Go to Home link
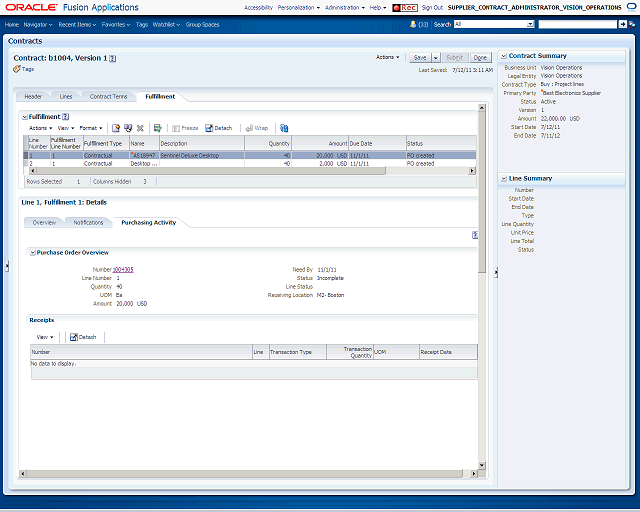 coord(12,24)
